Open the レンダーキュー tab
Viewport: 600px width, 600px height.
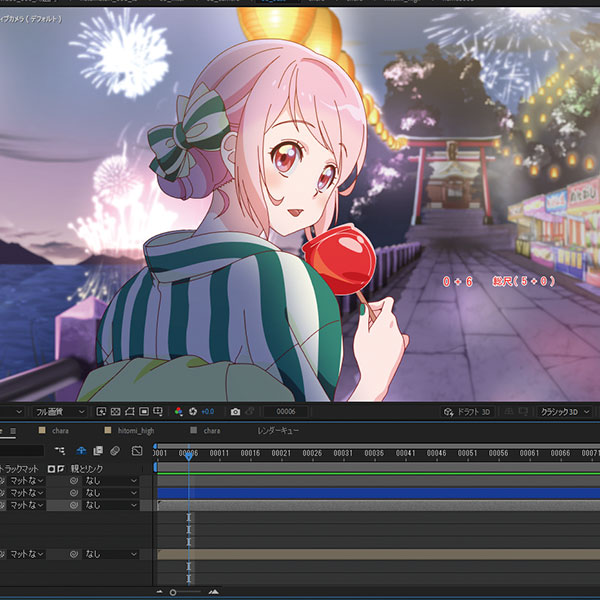point(278,431)
